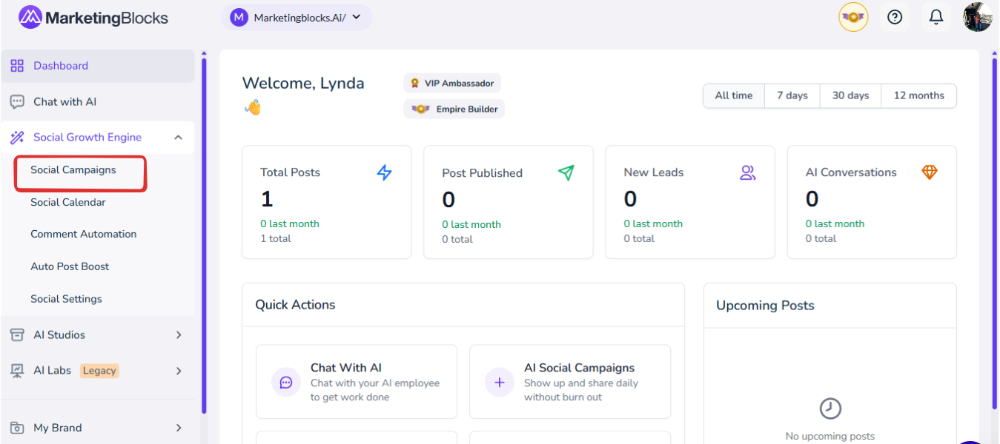Open the user profile avatar
The width and height of the screenshot is (1000, 444).
click(x=977, y=17)
